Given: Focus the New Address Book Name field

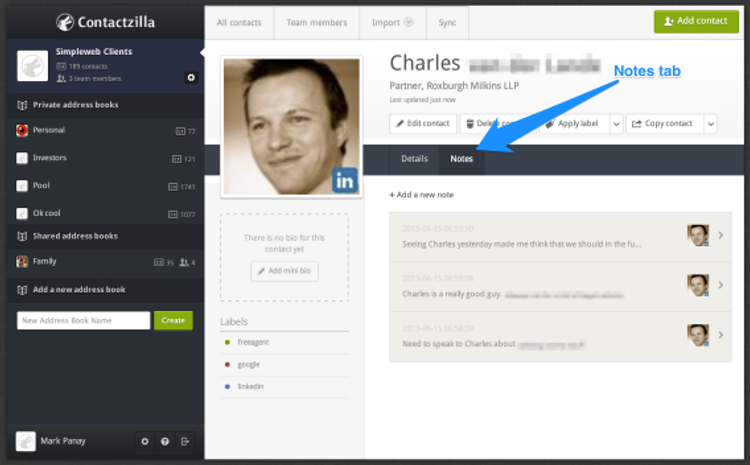Looking at the screenshot, I should click(x=83, y=321).
